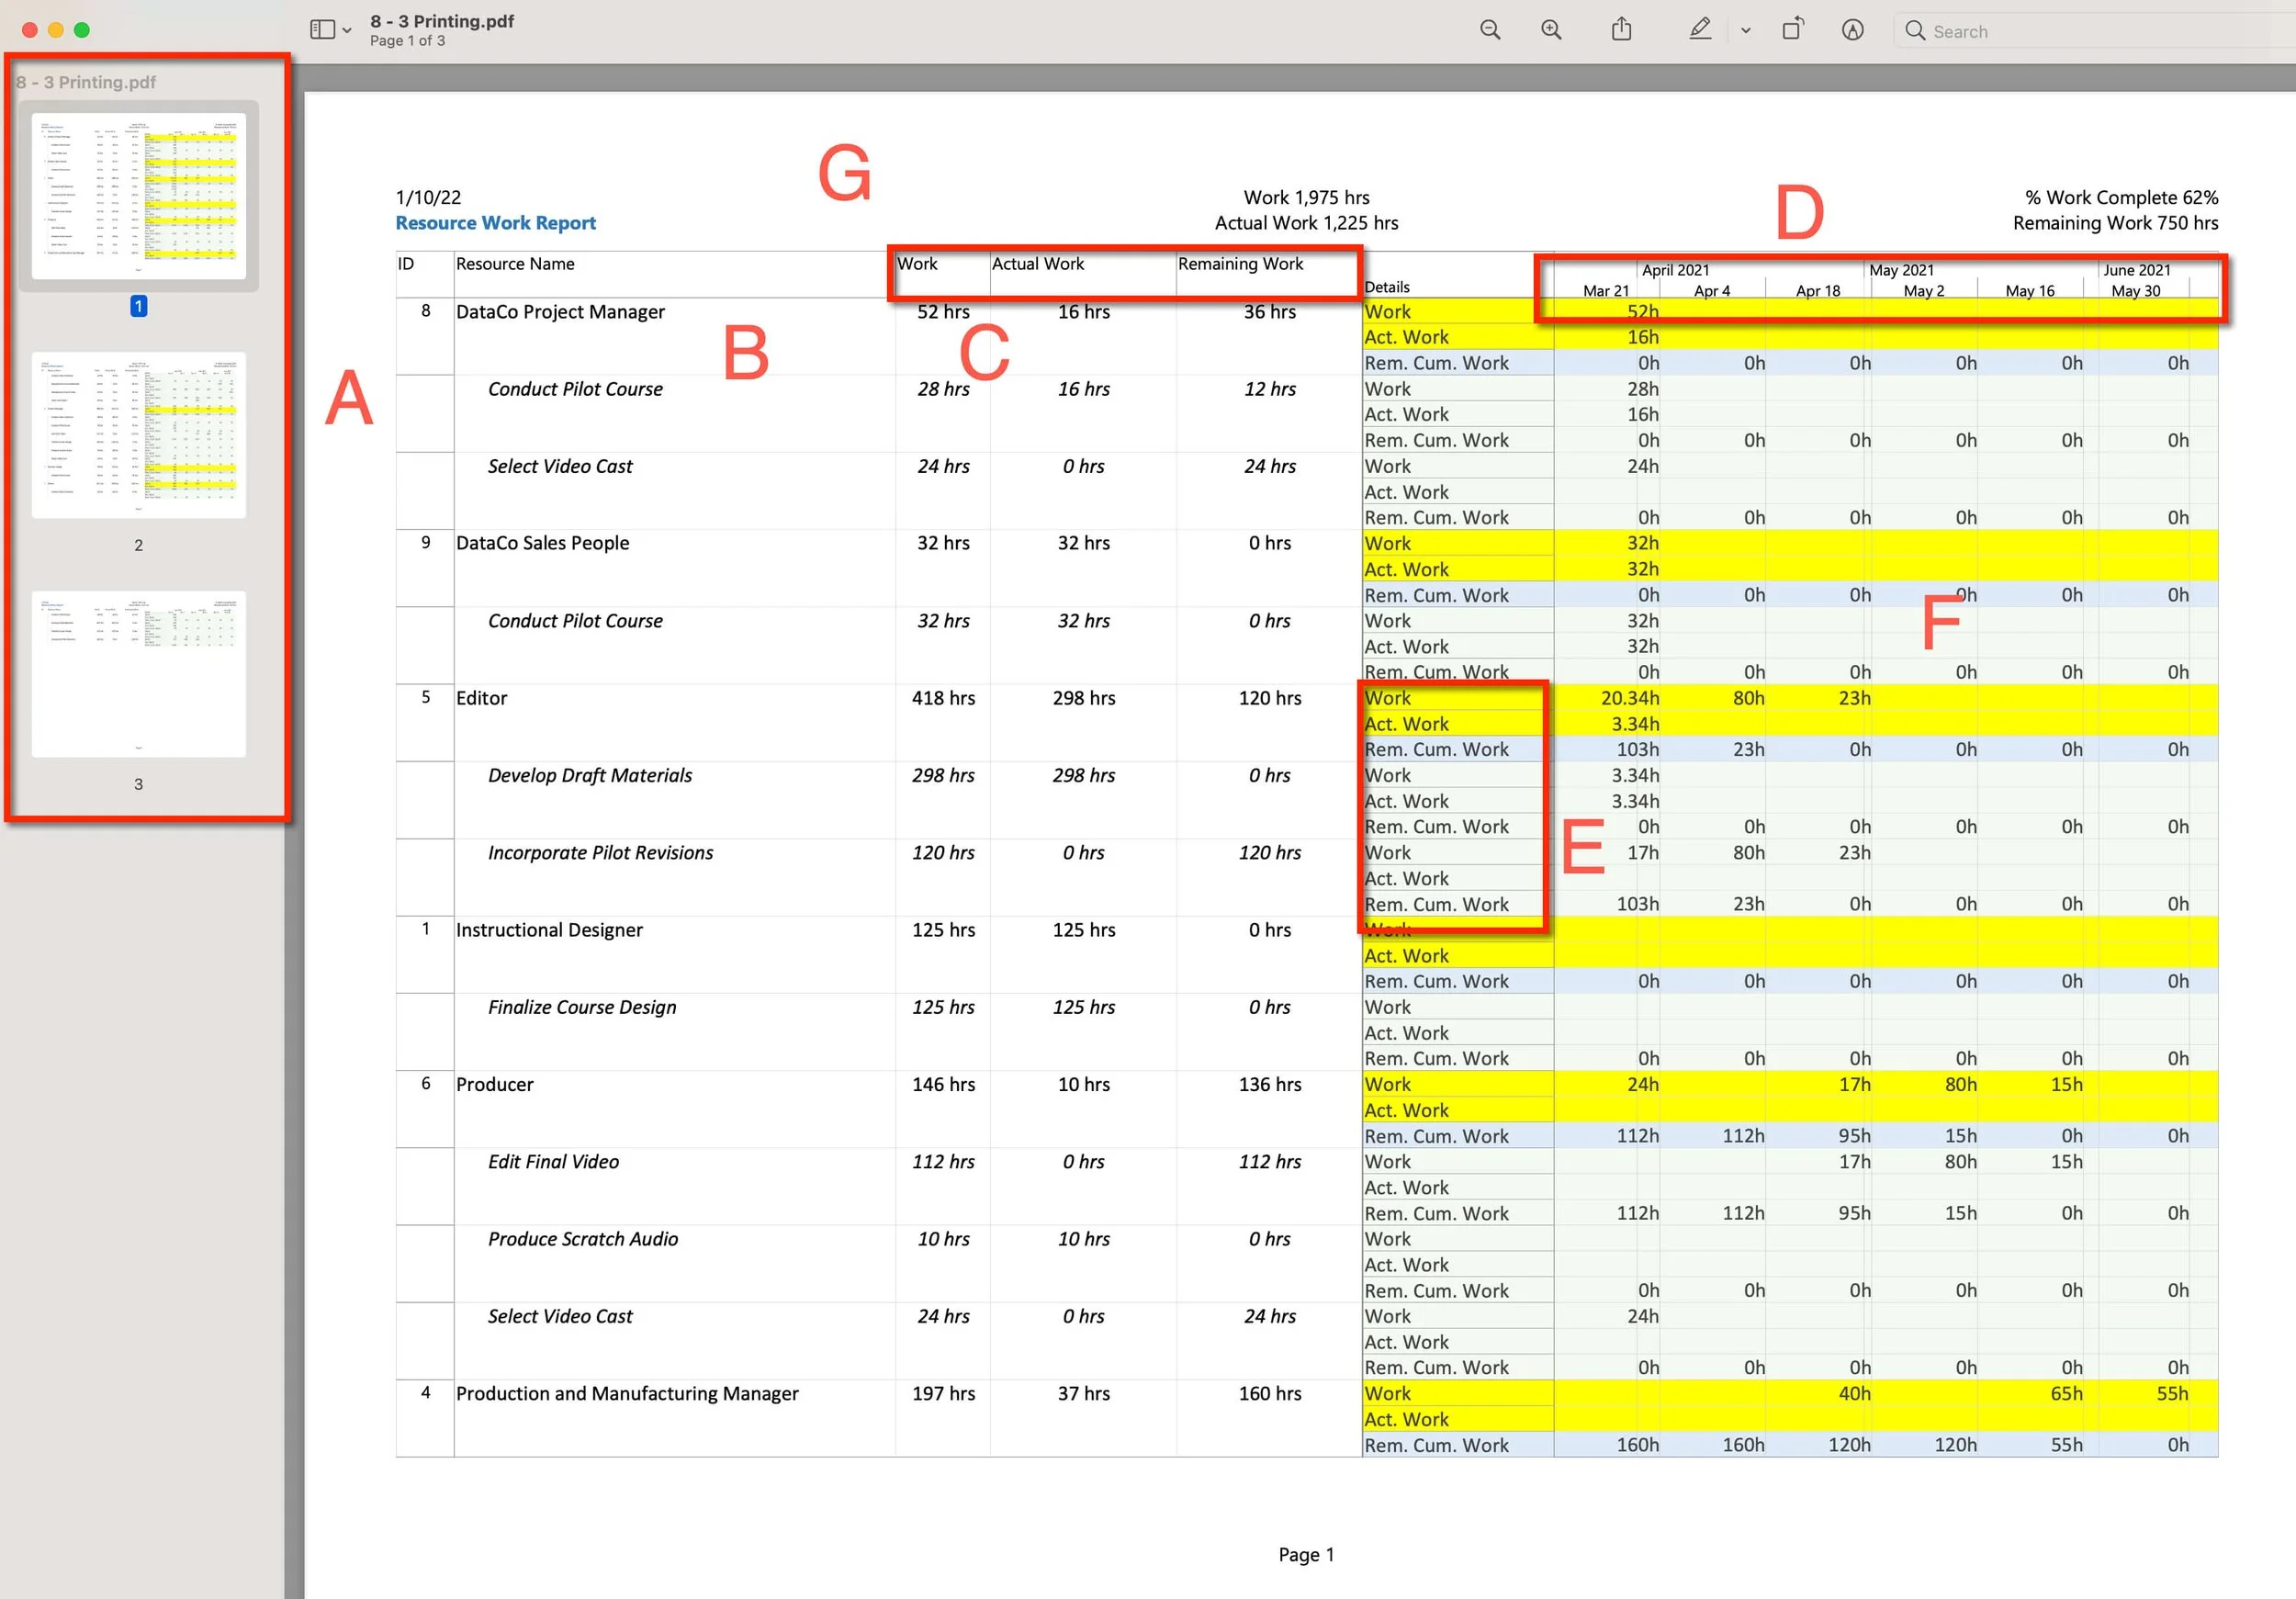Click the 'May 16' week header
The height and width of the screenshot is (1599, 2296).
(x=2029, y=291)
